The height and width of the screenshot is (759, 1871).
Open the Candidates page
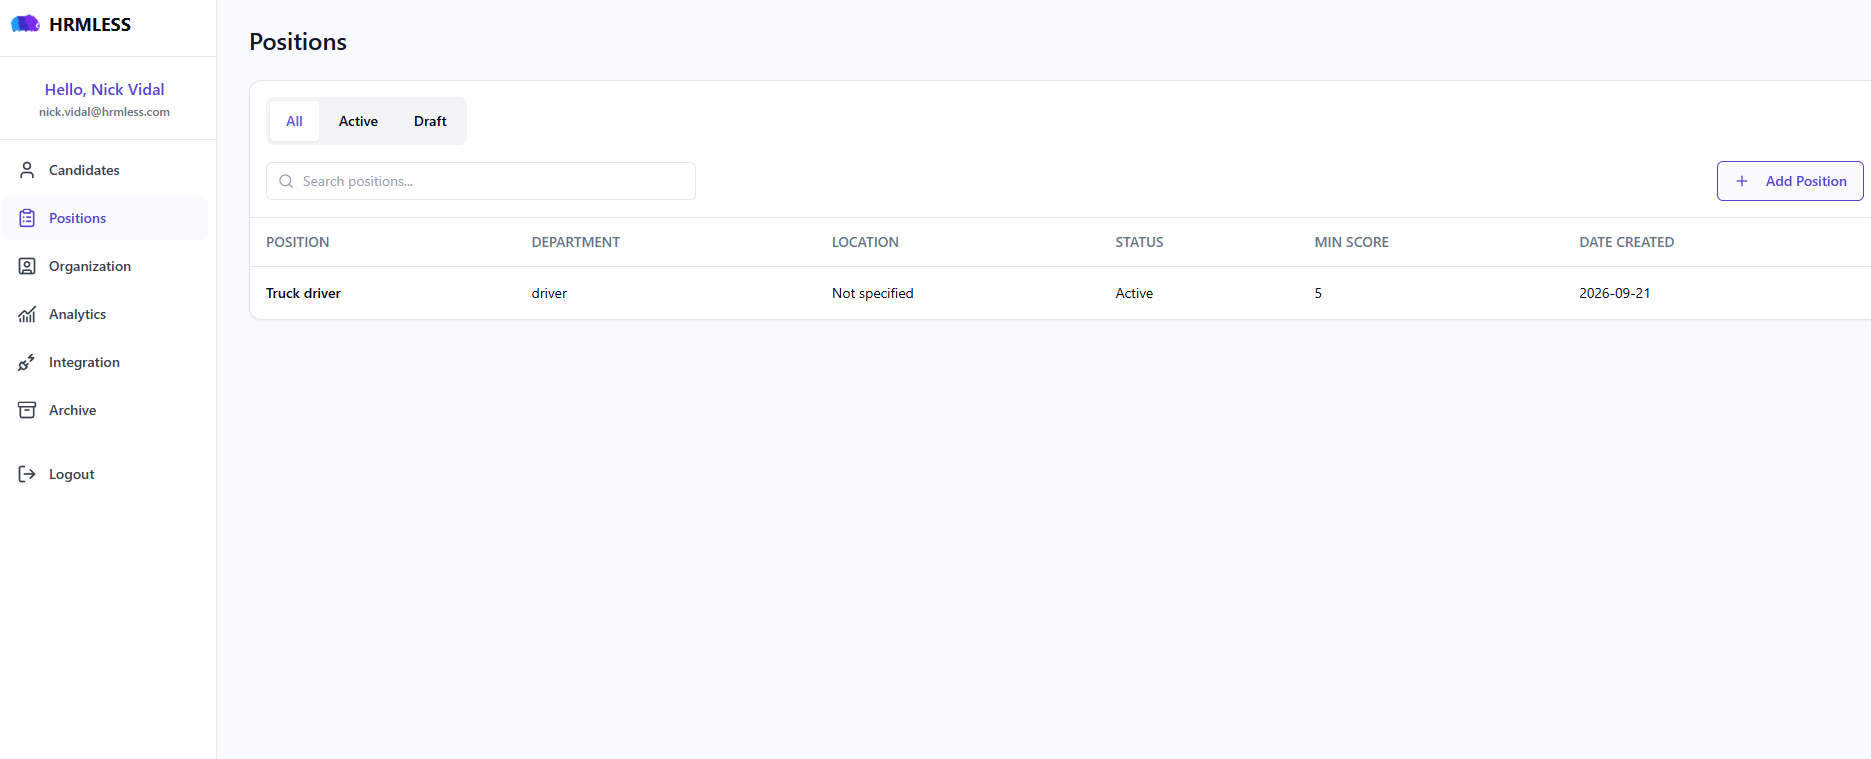click(105, 170)
